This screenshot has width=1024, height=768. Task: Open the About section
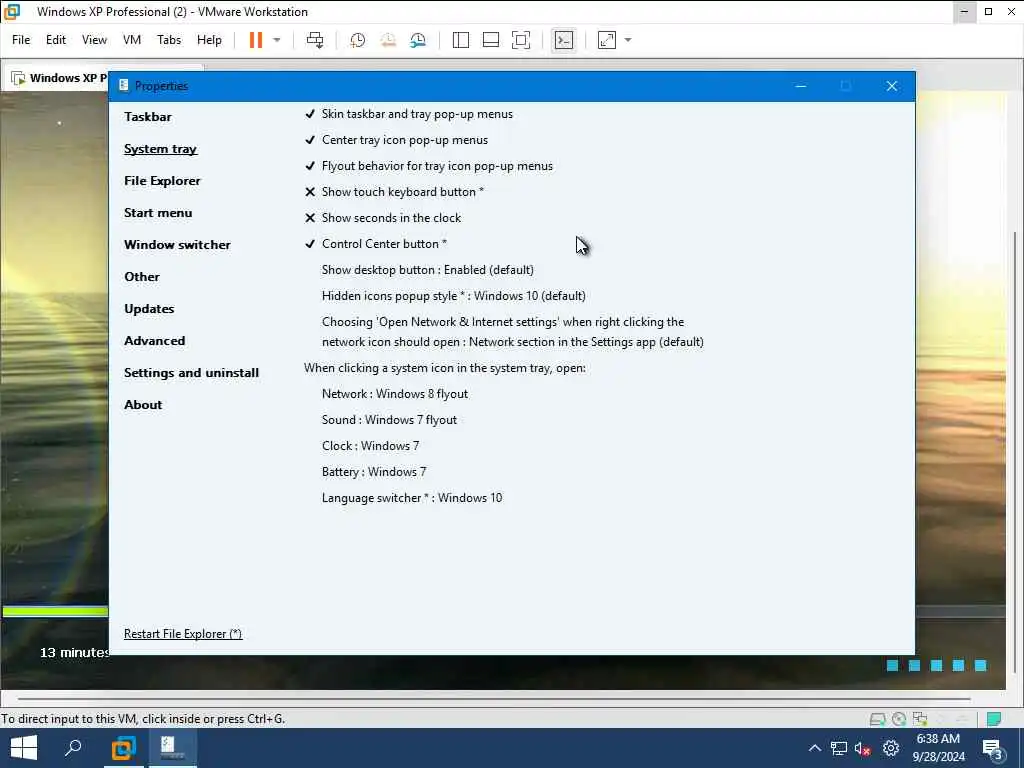pos(143,405)
